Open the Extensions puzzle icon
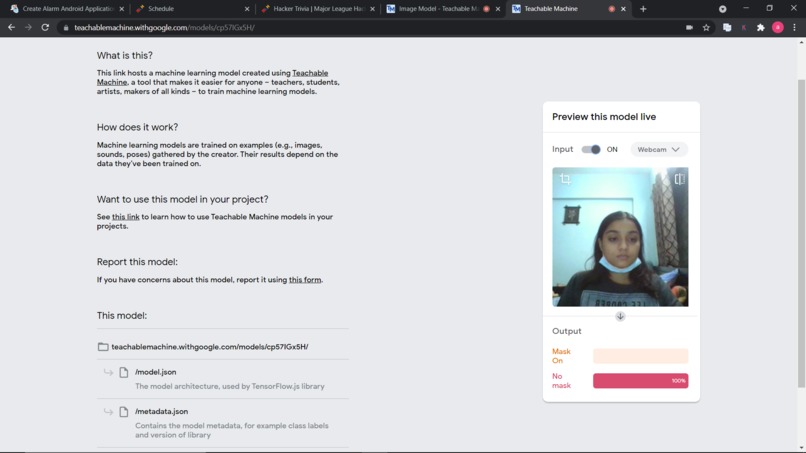 click(x=761, y=27)
